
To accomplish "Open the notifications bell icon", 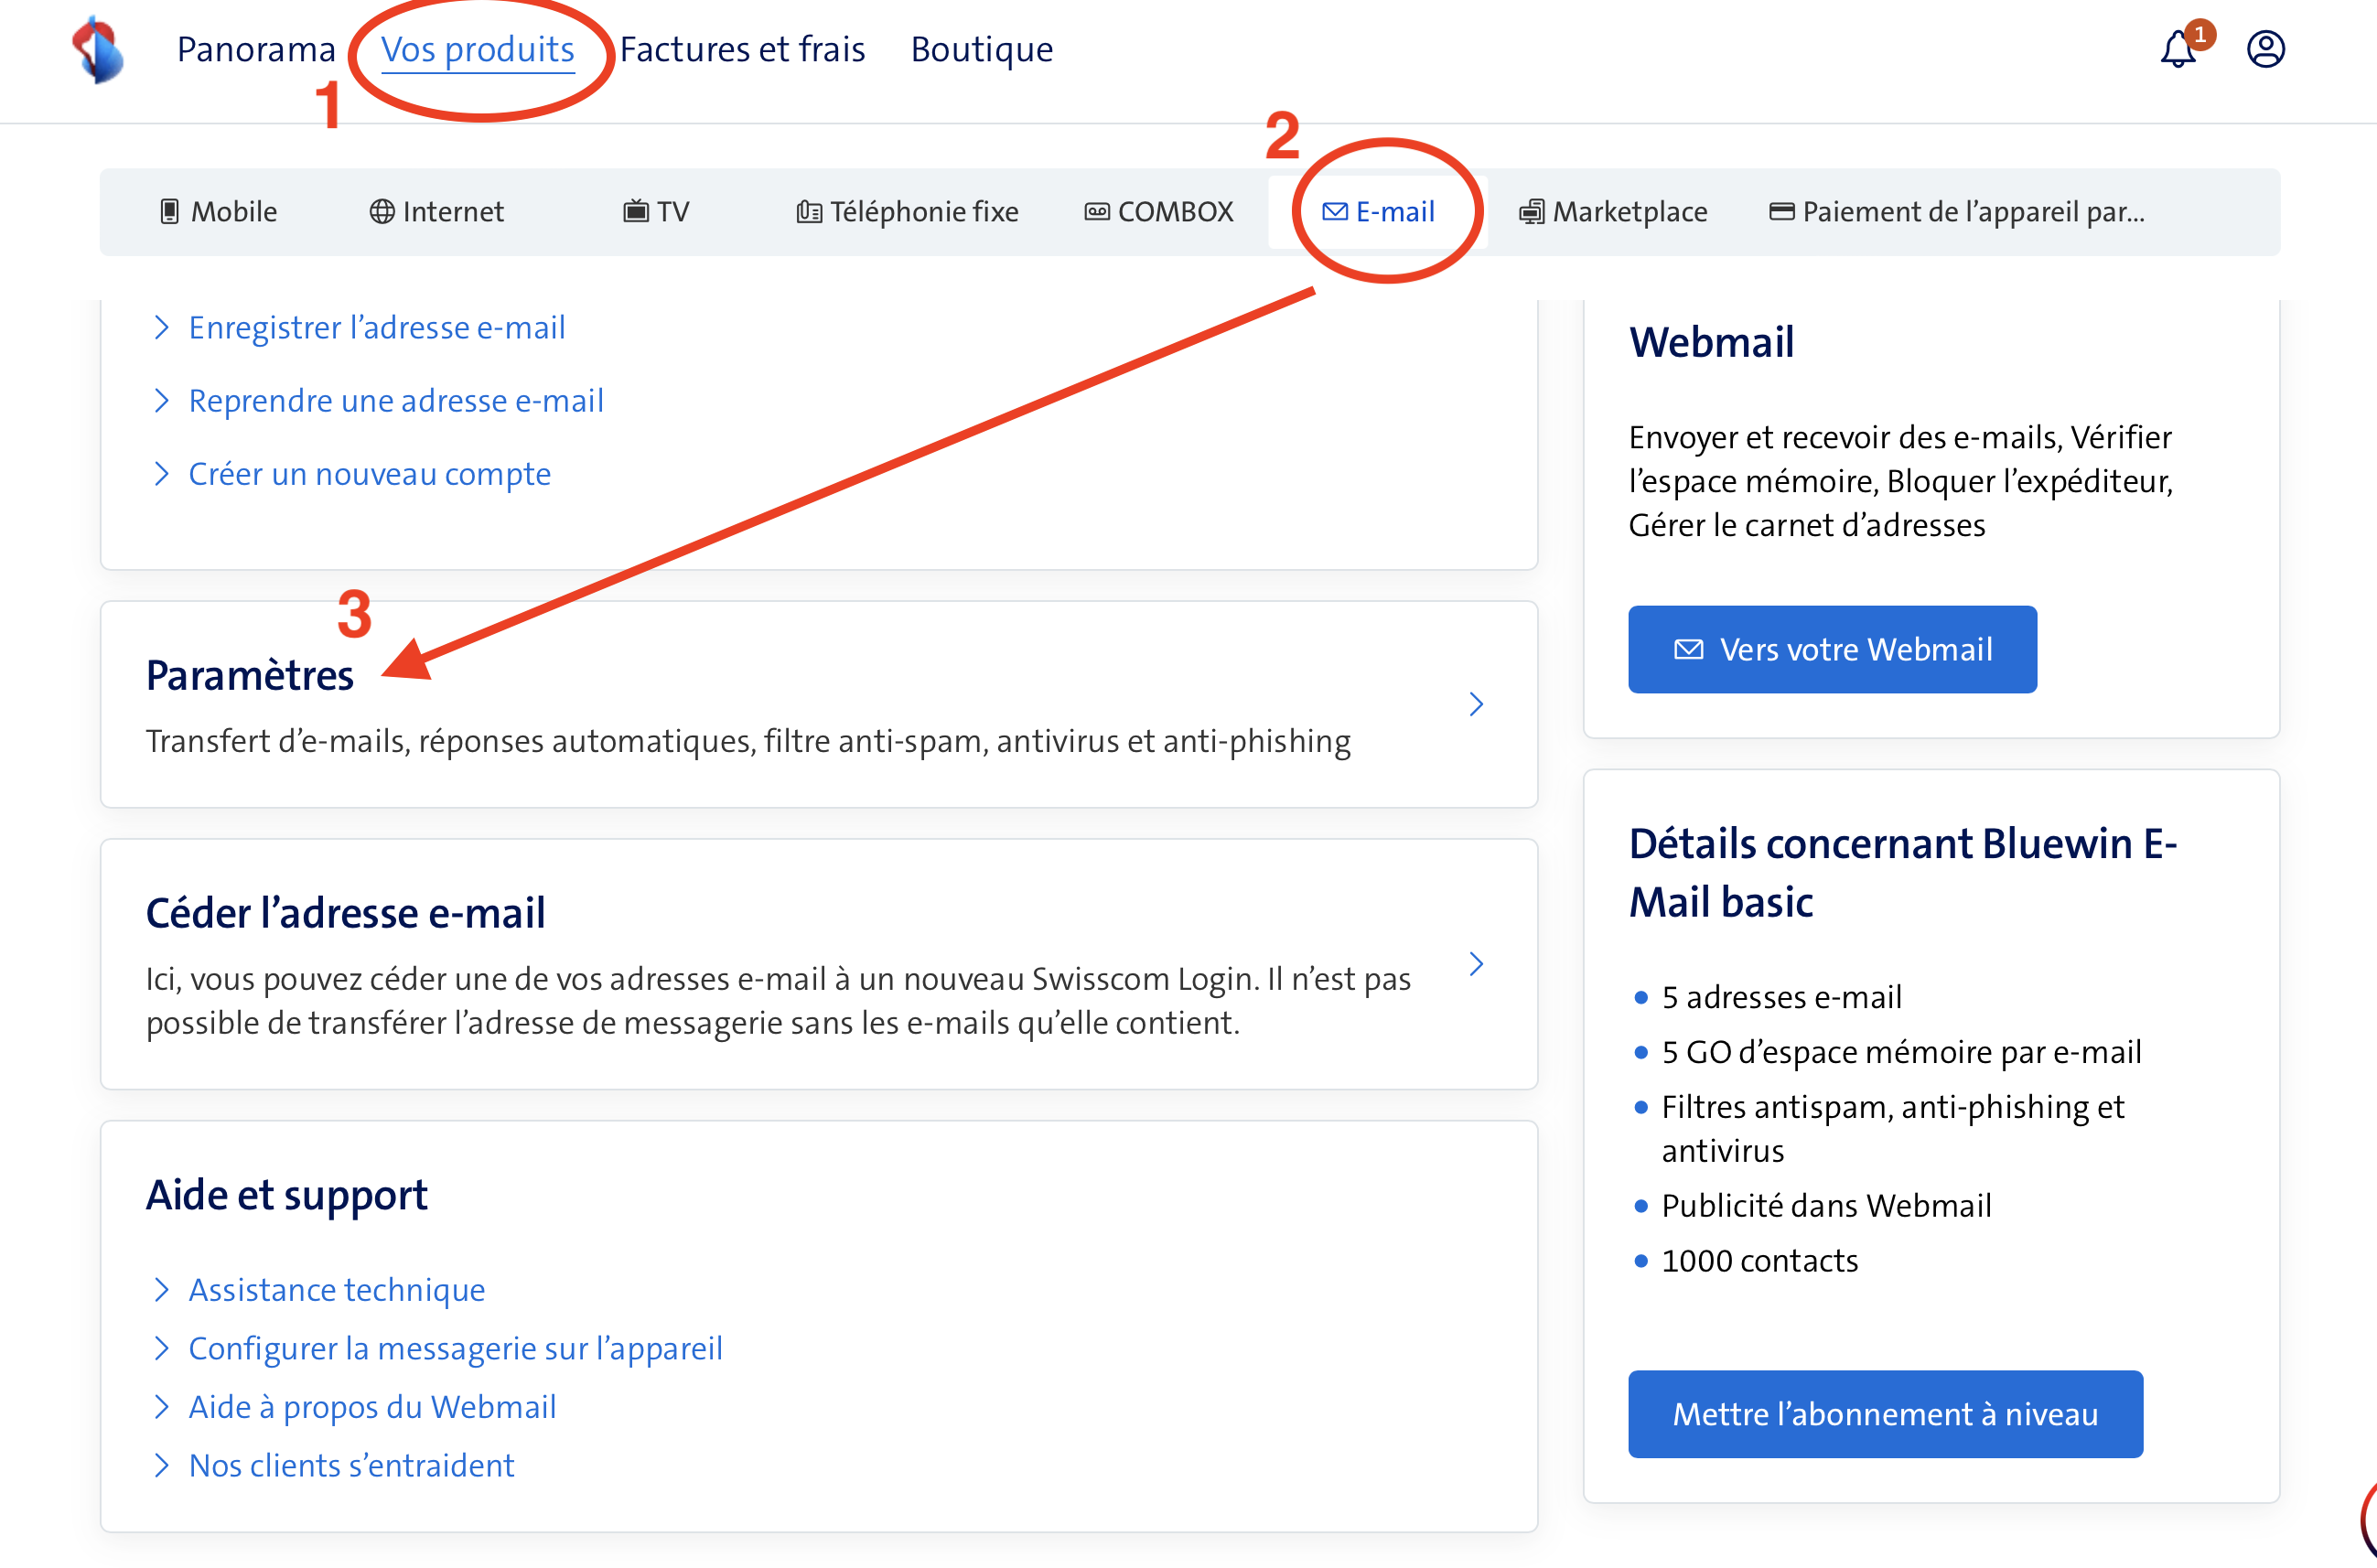I will [2179, 50].
